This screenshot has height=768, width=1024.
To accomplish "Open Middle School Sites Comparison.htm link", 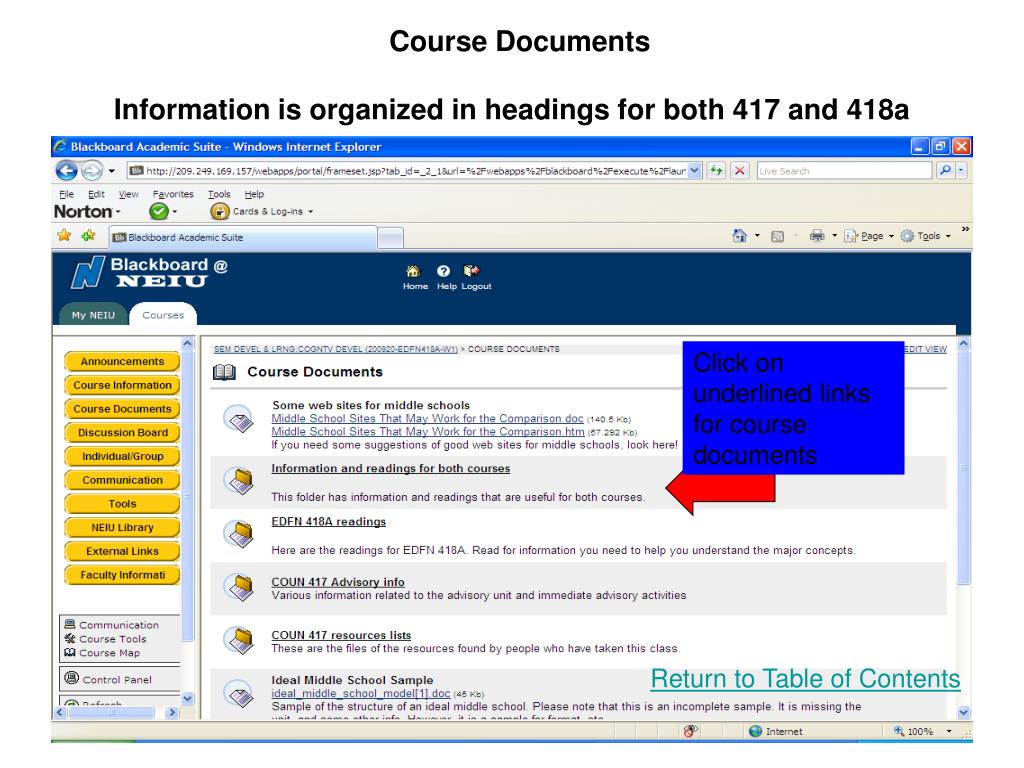I will pos(428,432).
